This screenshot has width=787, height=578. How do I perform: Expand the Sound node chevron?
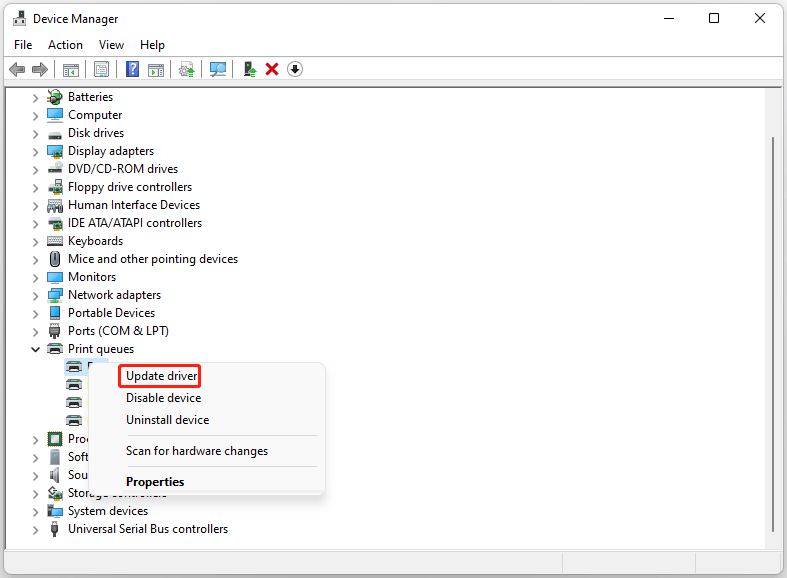pos(35,476)
